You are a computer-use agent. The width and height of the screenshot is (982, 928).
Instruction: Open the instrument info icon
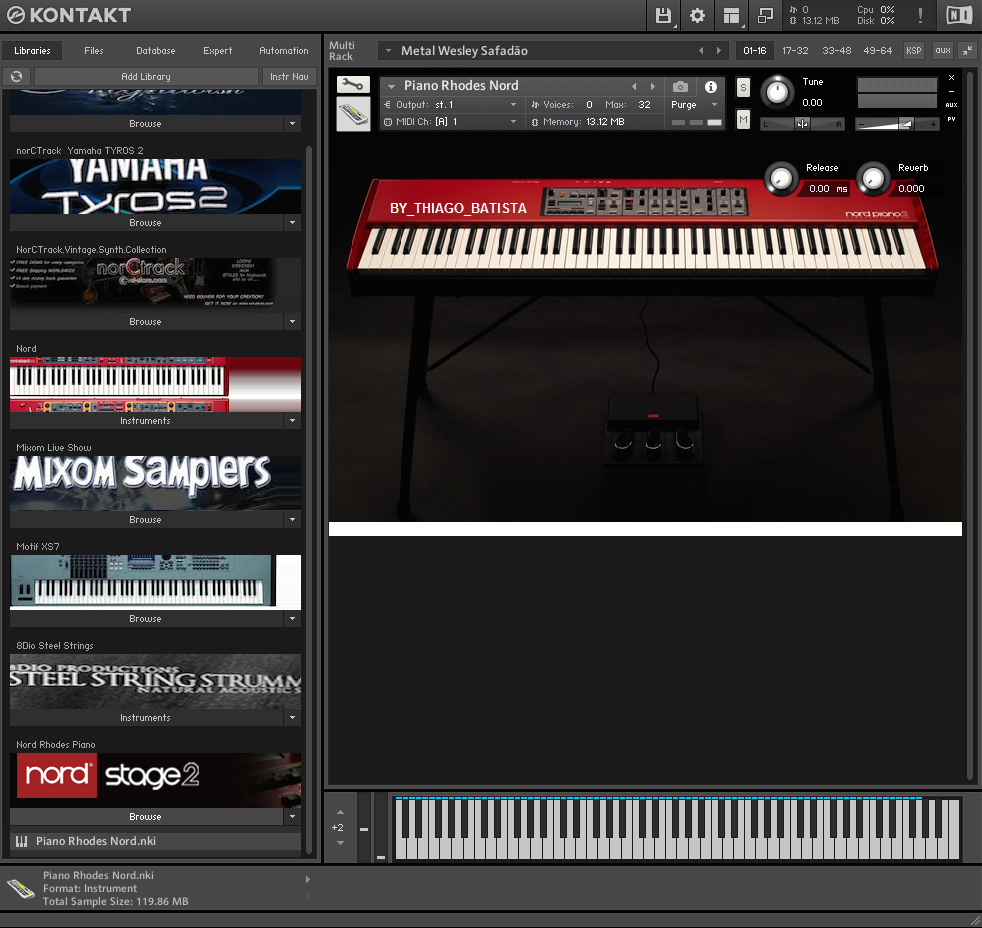pyautogui.click(x=711, y=86)
